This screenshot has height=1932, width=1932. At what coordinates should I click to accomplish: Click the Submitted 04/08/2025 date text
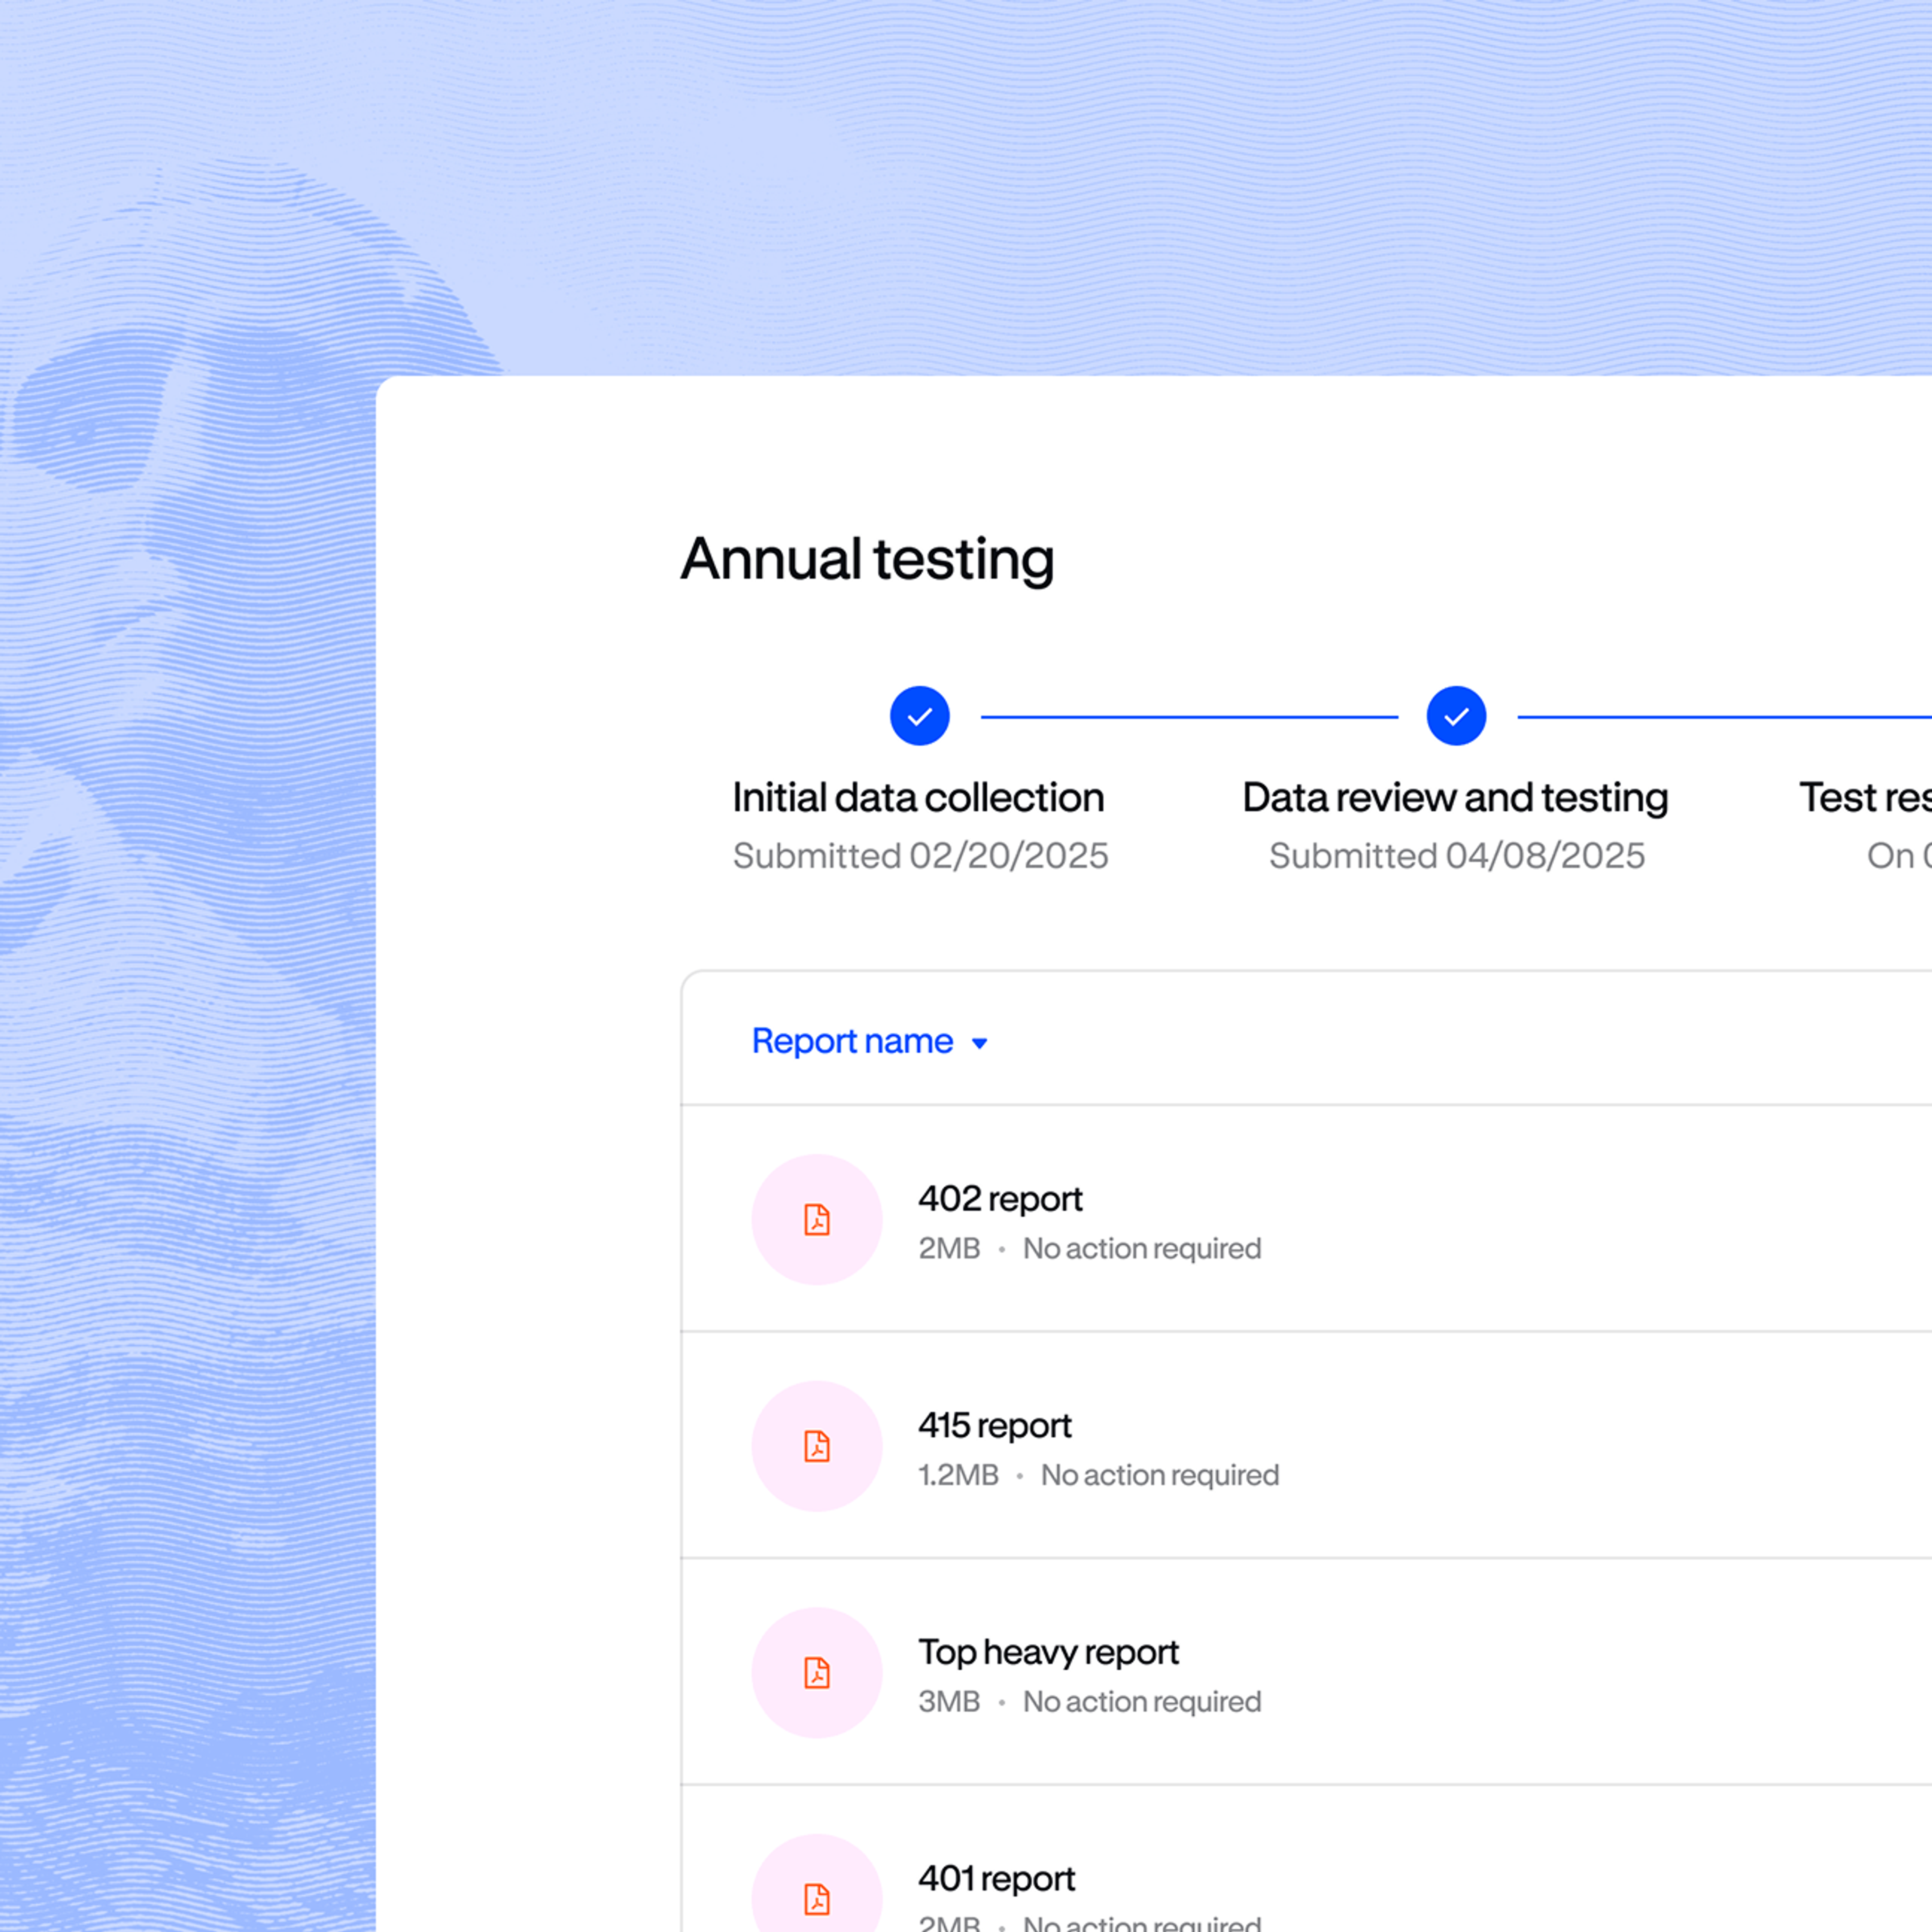pos(1456,856)
